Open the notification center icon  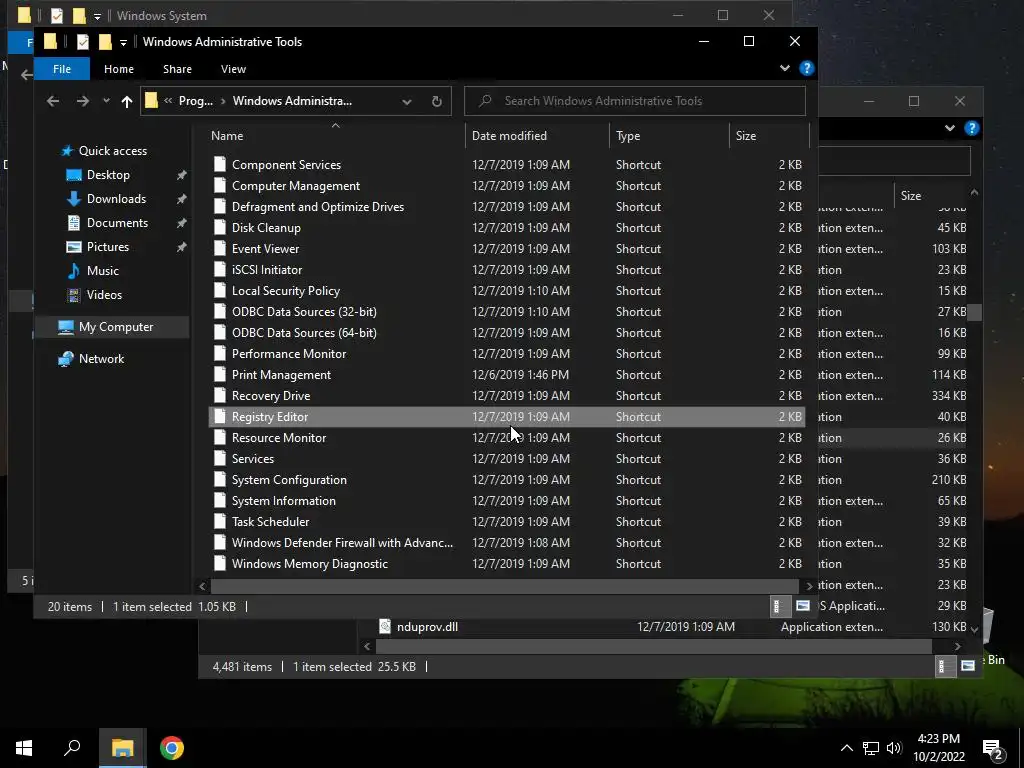(993, 749)
